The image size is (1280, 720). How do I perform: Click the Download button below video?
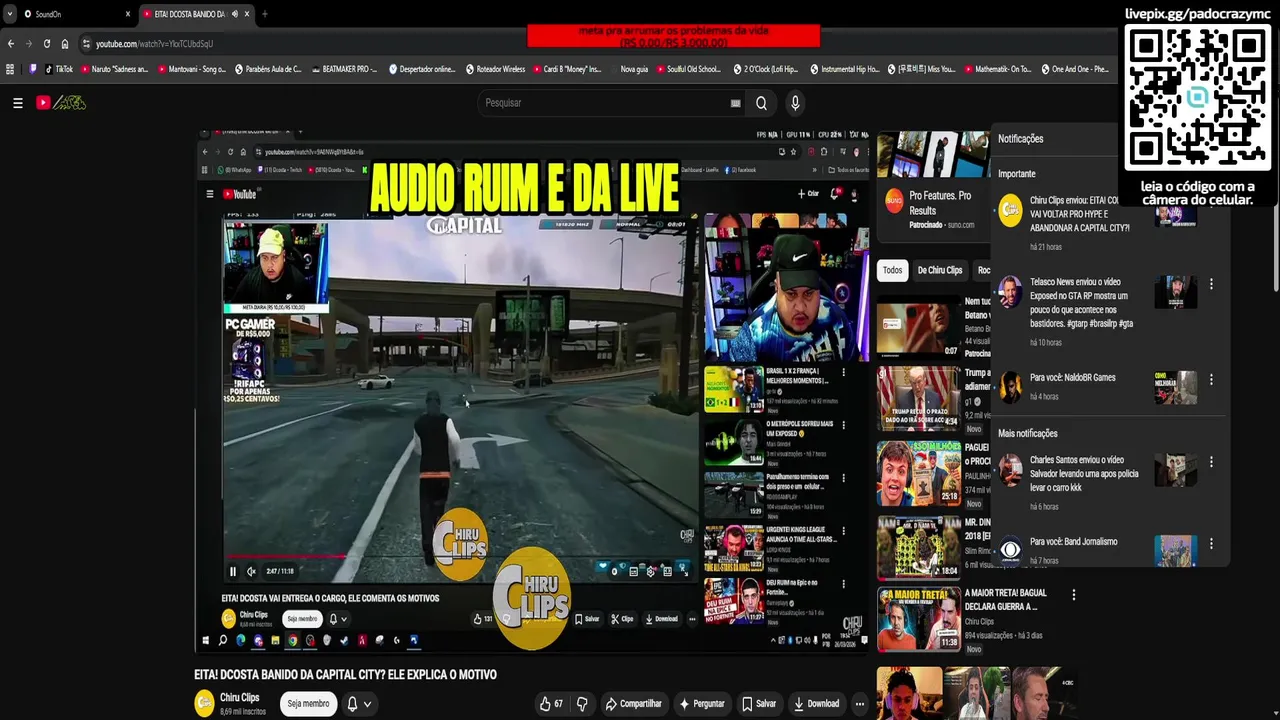[x=816, y=704]
